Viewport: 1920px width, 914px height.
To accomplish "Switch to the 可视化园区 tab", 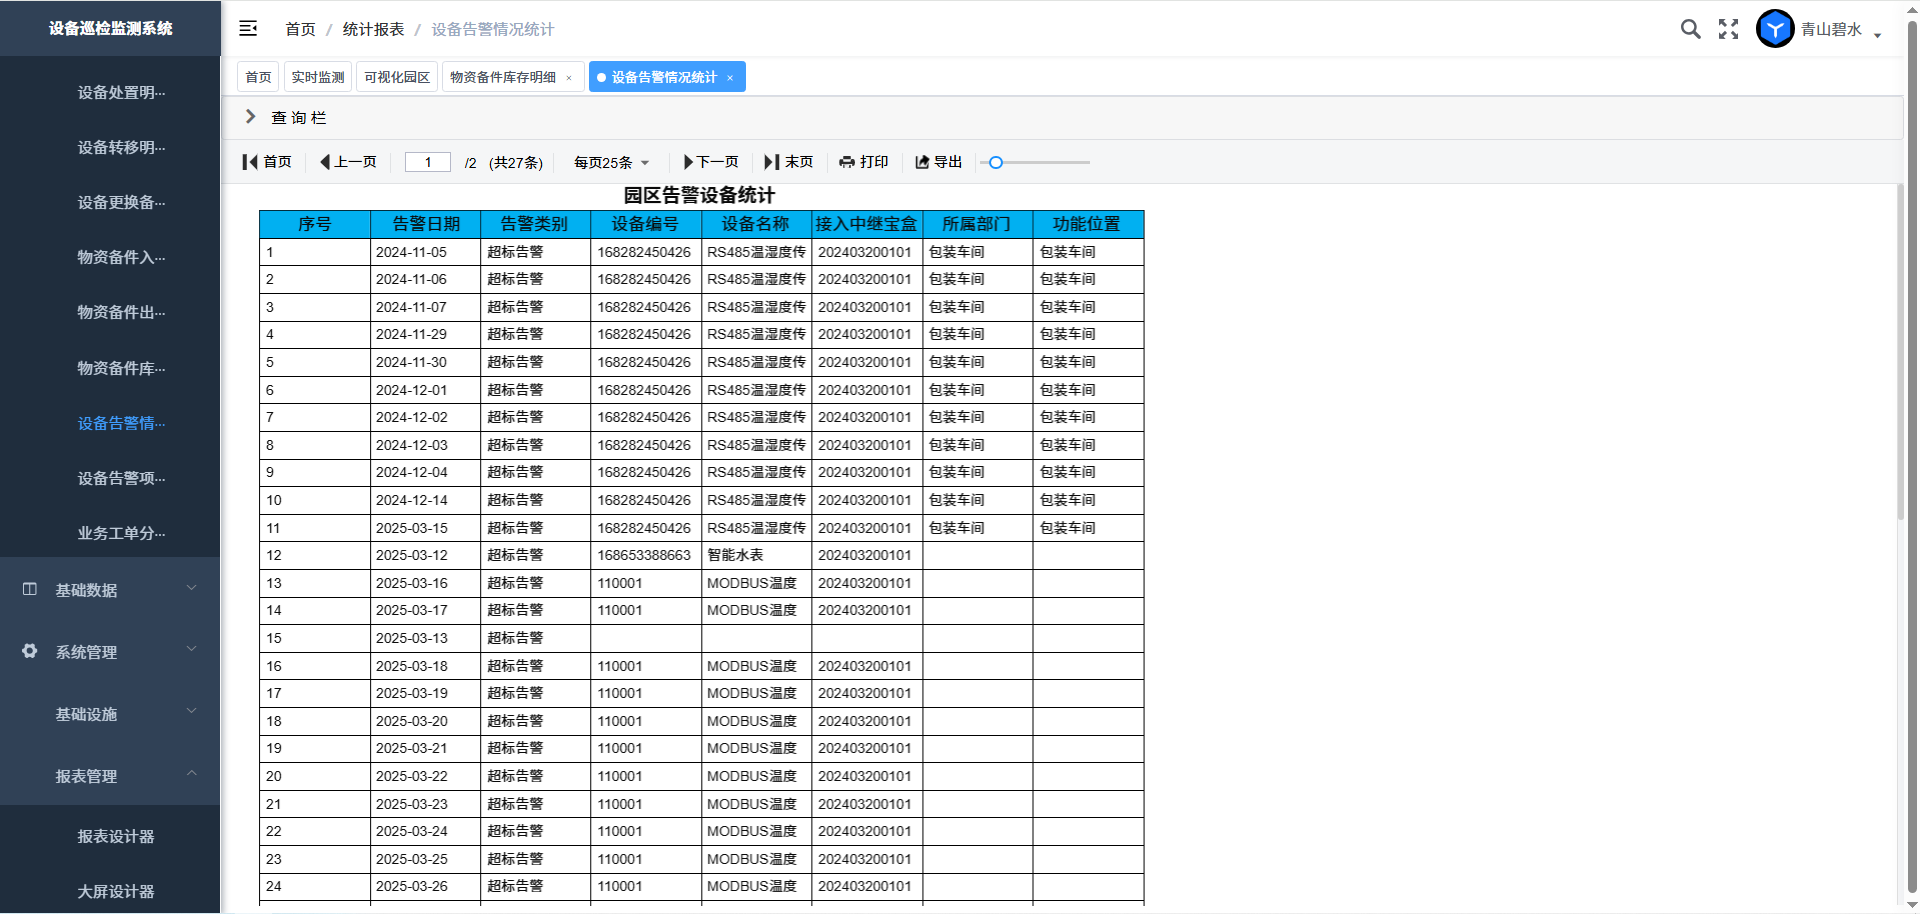I will [x=397, y=77].
